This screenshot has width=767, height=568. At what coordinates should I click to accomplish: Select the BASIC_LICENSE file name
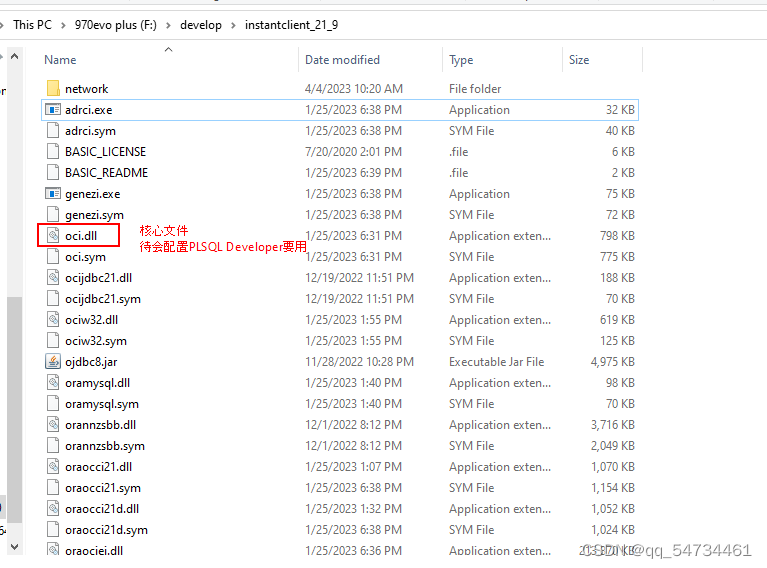106,152
